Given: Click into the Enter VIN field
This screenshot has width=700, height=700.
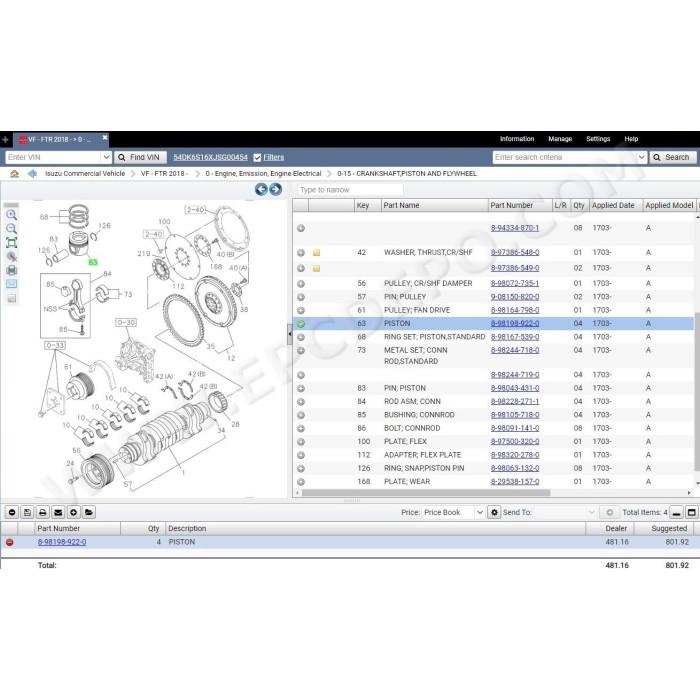Looking at the screenshot, I should (x=53, y=157).
